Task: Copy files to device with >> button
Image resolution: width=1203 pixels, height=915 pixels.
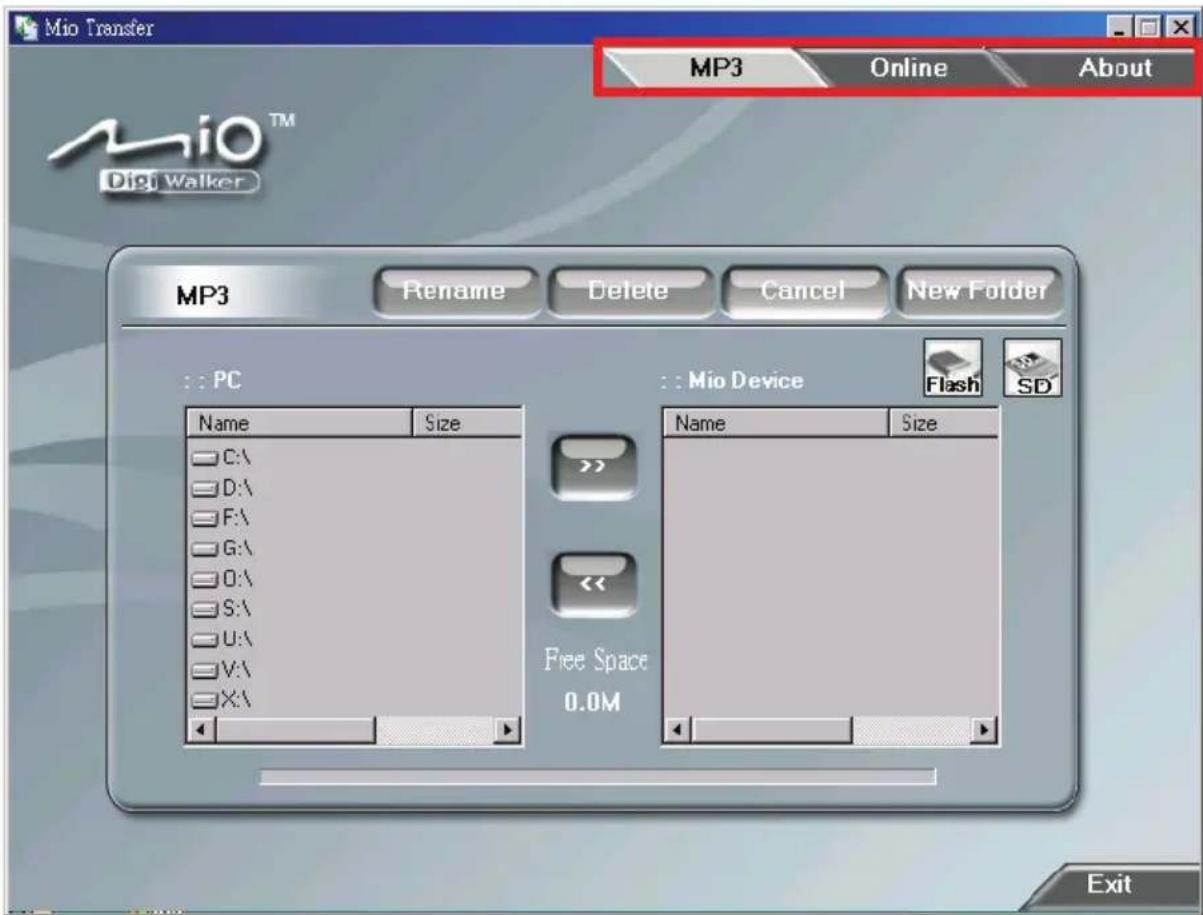Action: [593, 468]
